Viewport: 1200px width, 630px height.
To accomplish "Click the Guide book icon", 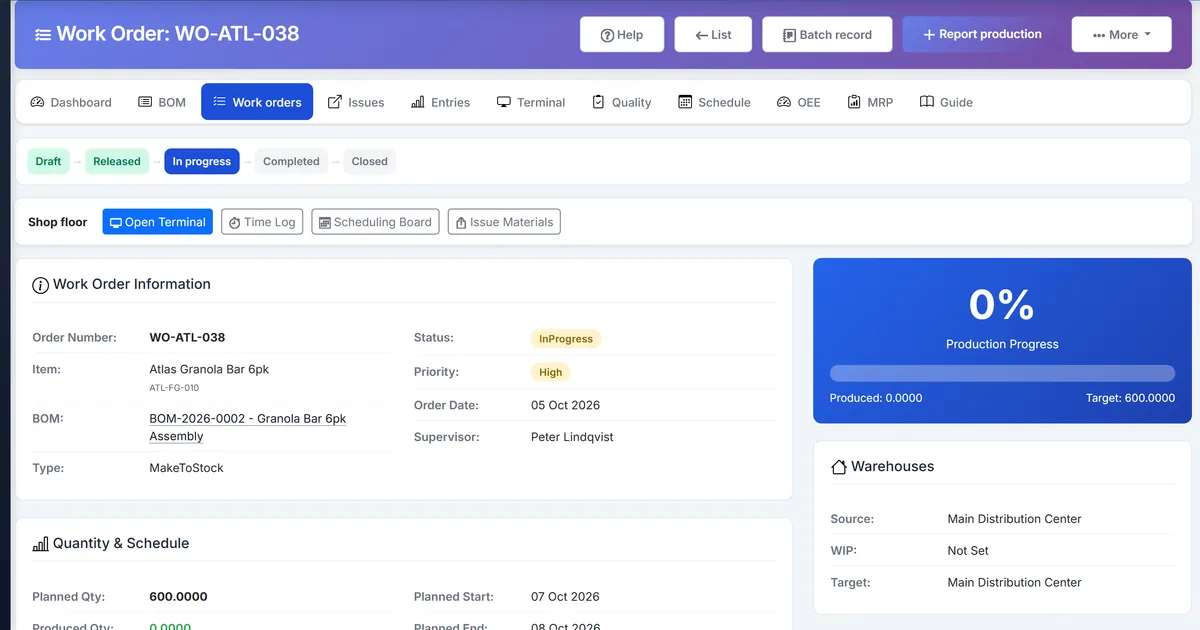I will coord(927,102).
